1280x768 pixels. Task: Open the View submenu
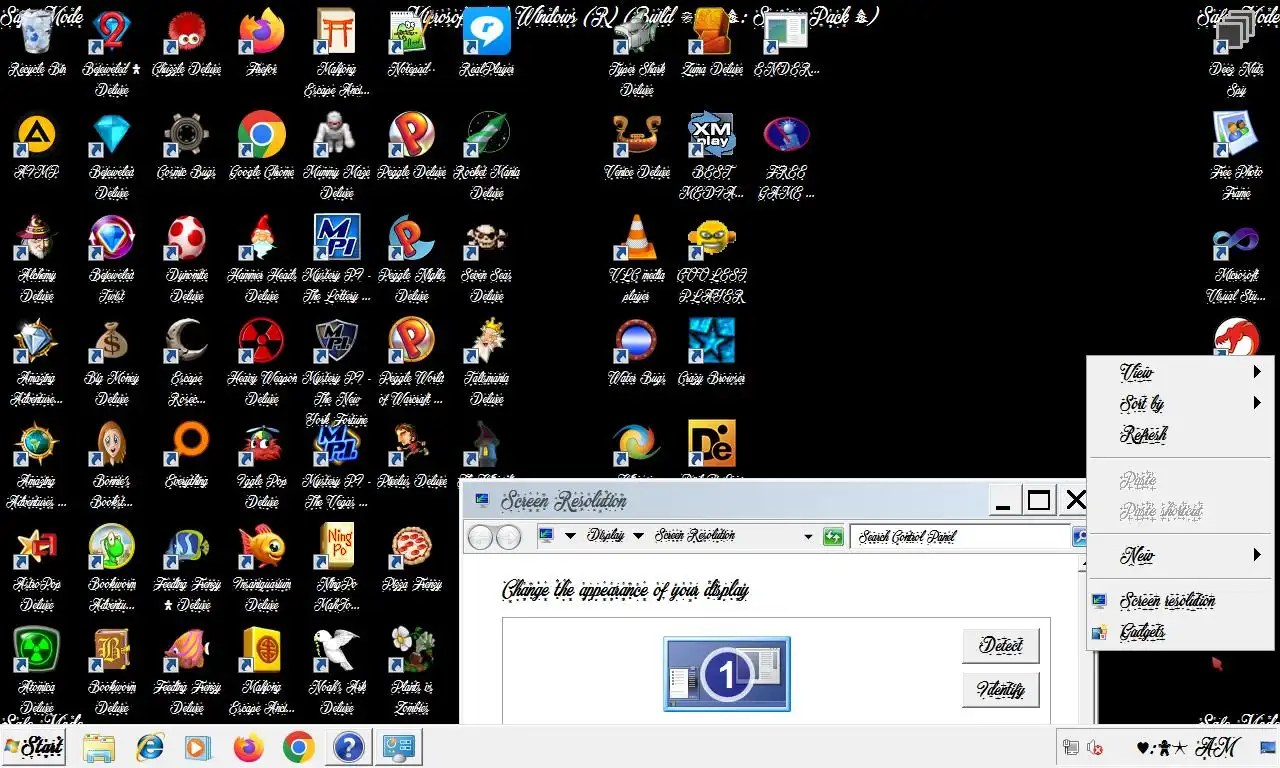tap(1180, 372)
